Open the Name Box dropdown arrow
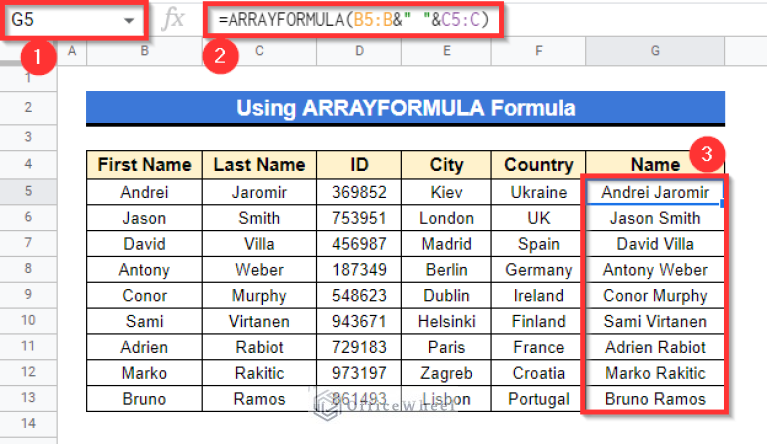The width and height of the screenshot is (767, 444). [x=129, y=21]
